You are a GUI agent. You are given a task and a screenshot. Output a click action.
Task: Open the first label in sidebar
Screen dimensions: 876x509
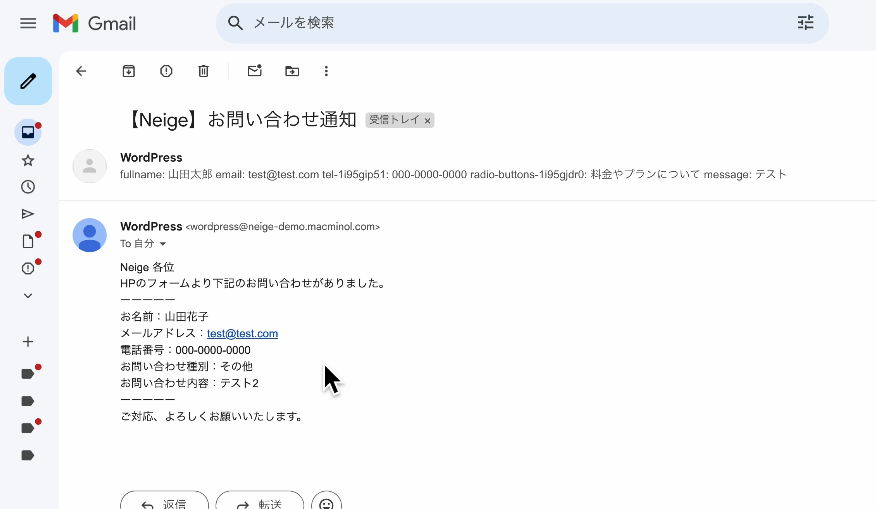[28, 374]
